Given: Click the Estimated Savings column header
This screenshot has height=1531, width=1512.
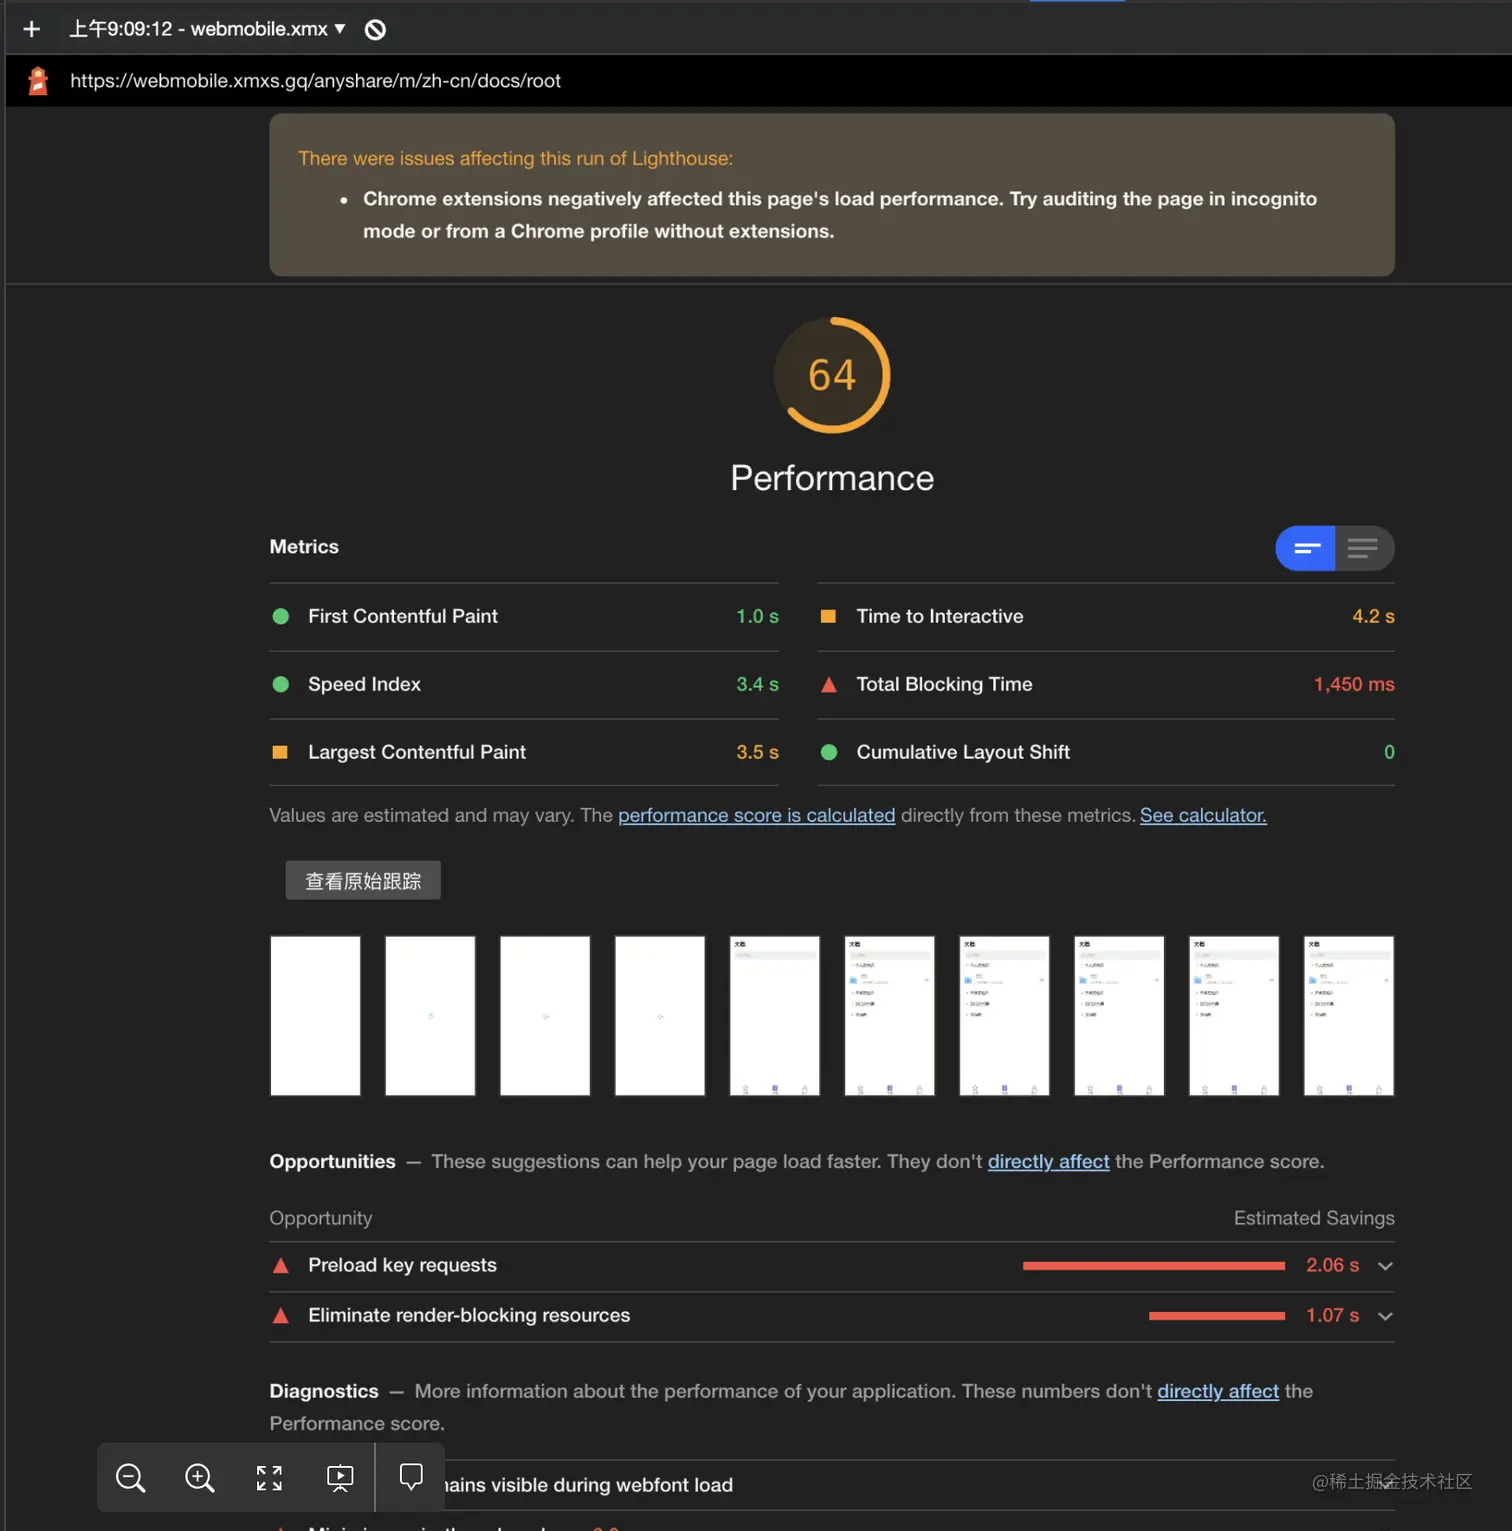Looking at the screenshot, I should pyautogui.click(x=1314, y=1218).
